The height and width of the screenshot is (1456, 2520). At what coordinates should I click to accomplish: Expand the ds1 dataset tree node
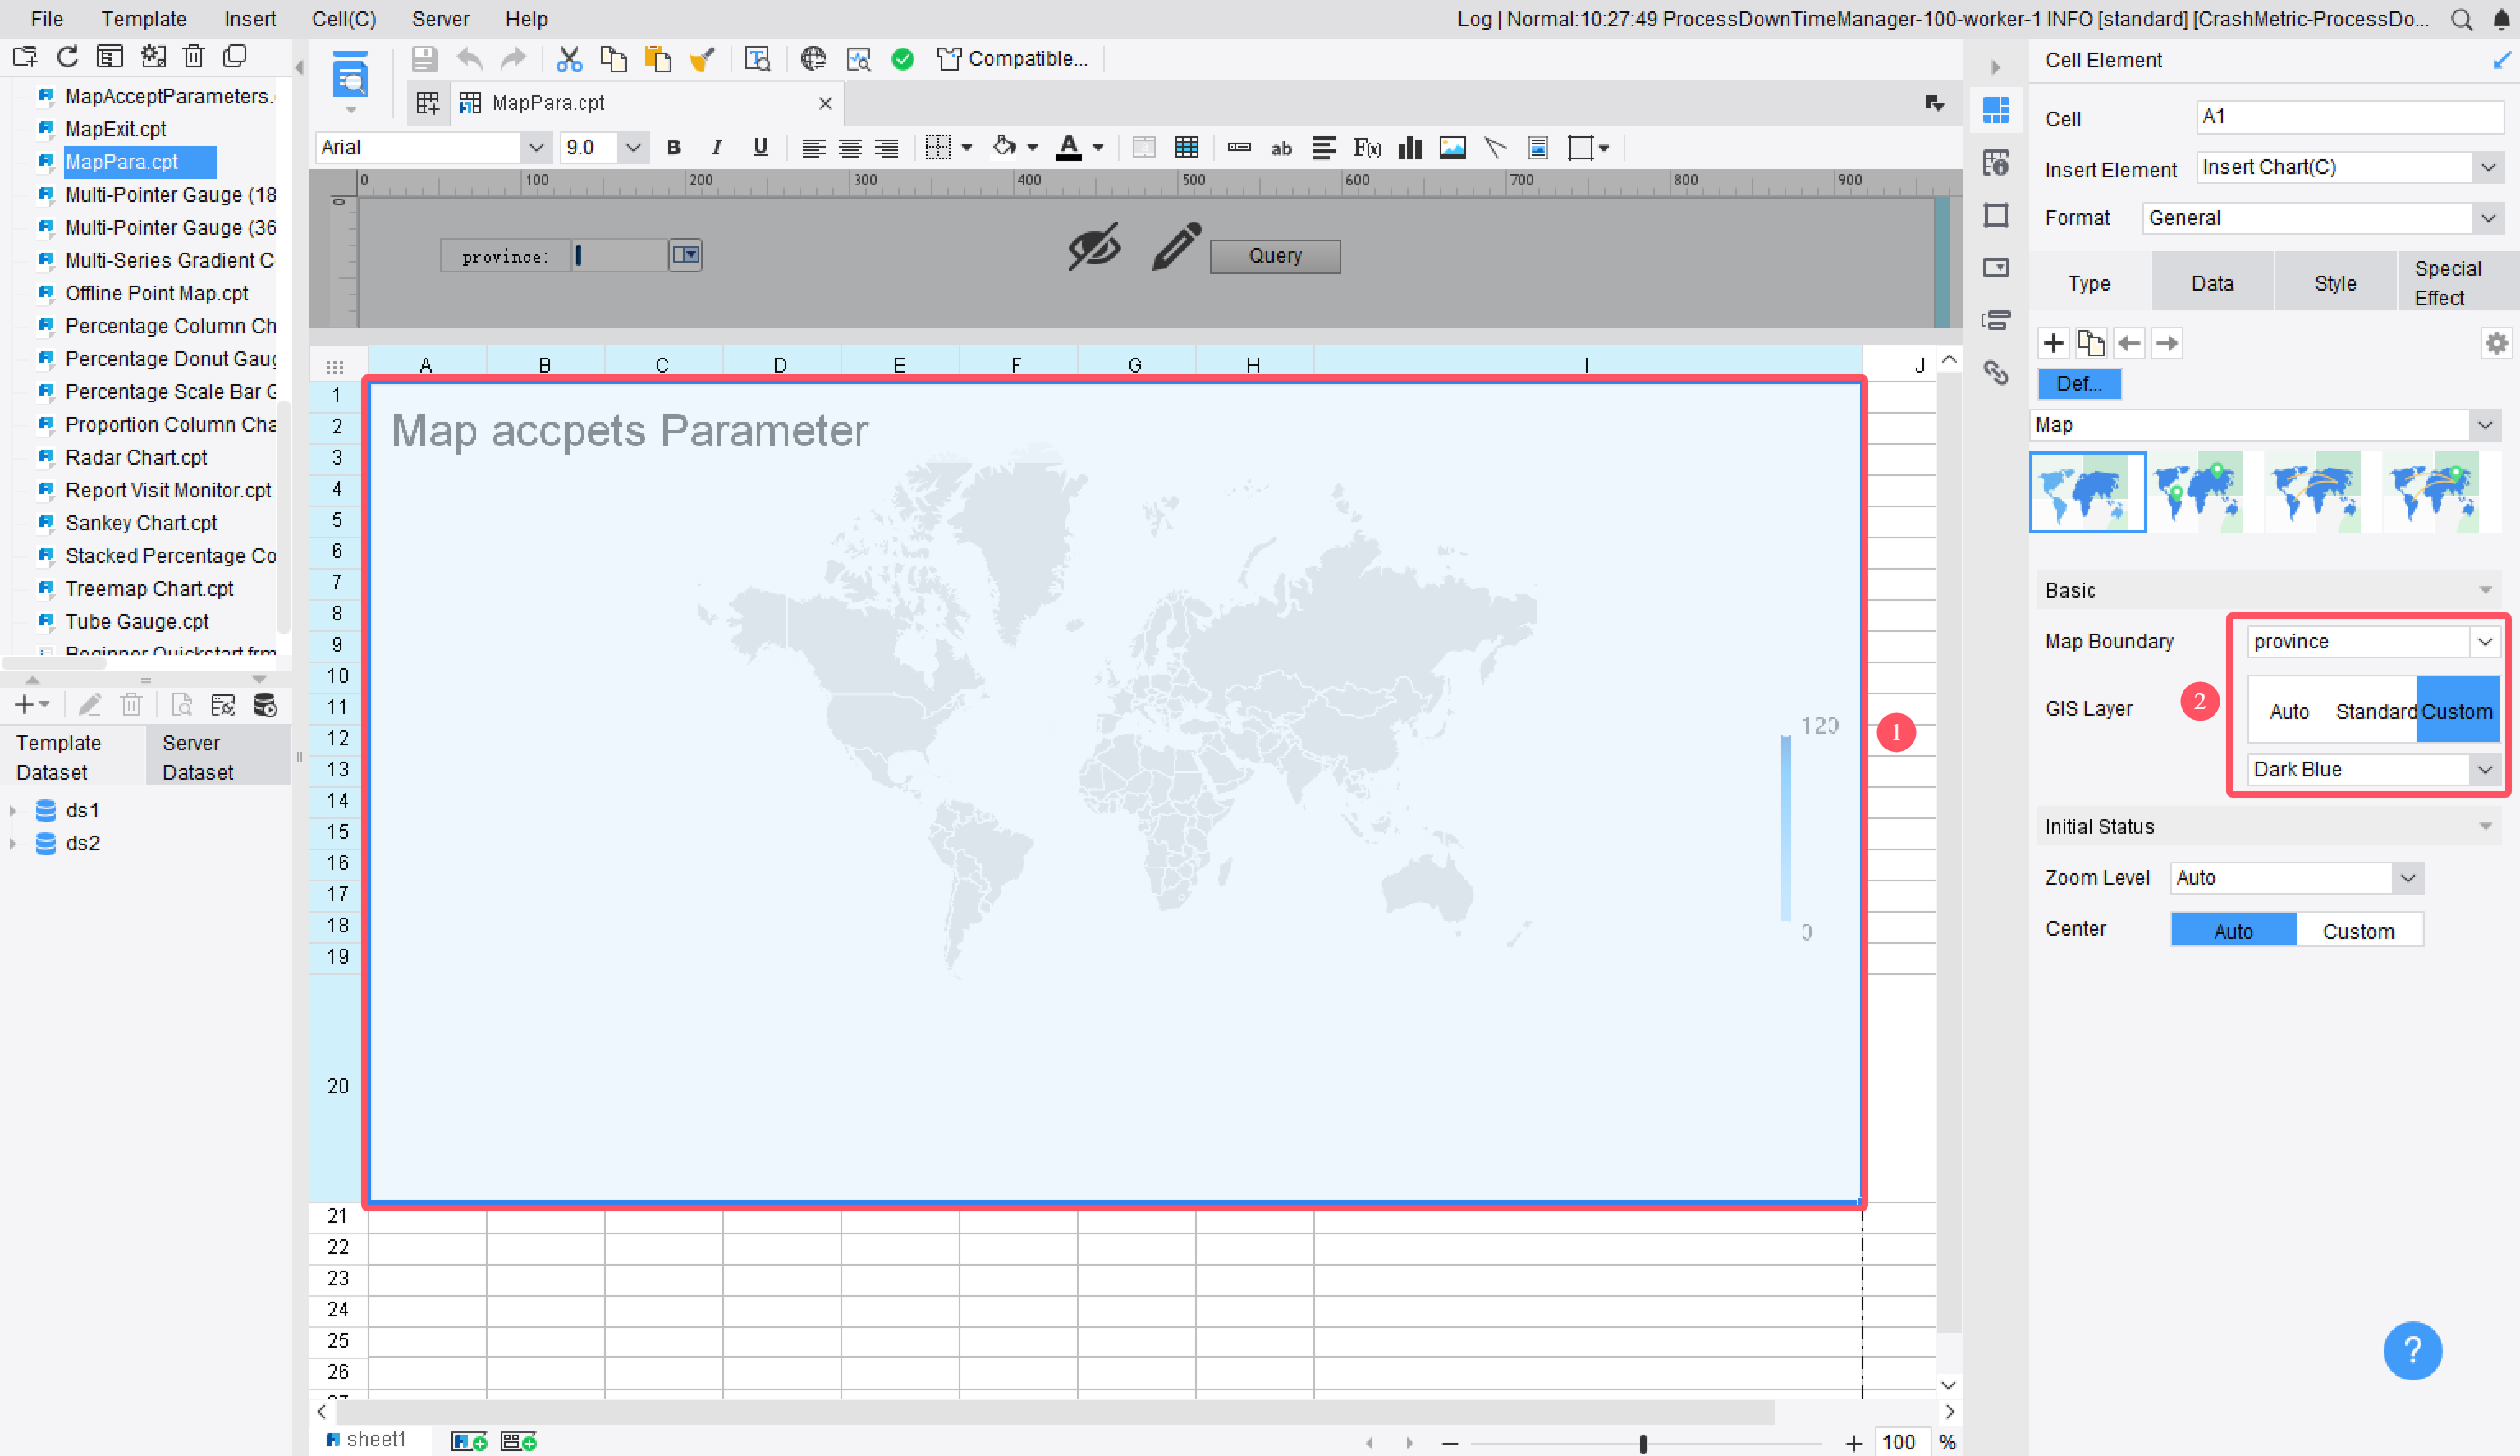click(13, 810)
